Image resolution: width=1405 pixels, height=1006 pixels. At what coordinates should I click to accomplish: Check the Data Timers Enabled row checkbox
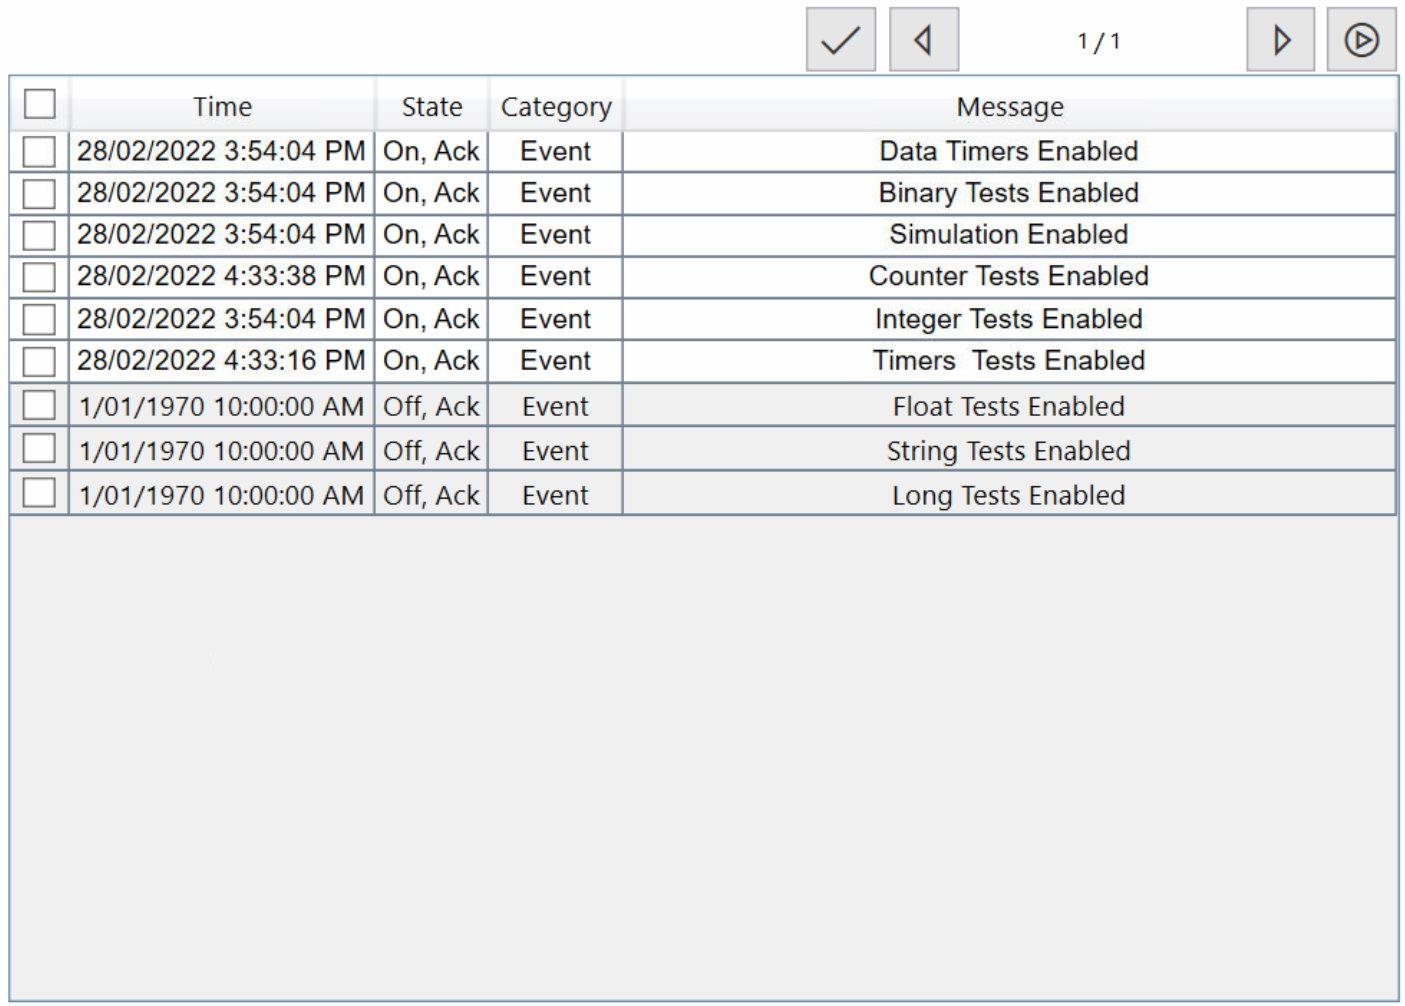coord(39,151)
